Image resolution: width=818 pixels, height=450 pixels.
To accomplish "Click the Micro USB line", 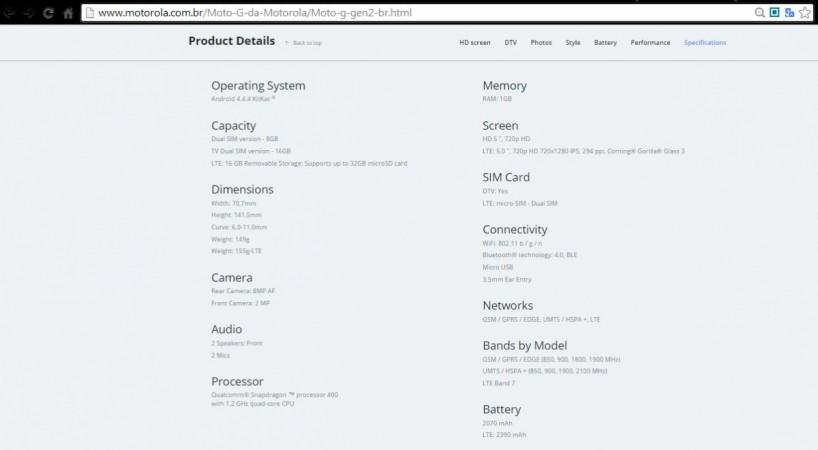I will pos(498,267).
